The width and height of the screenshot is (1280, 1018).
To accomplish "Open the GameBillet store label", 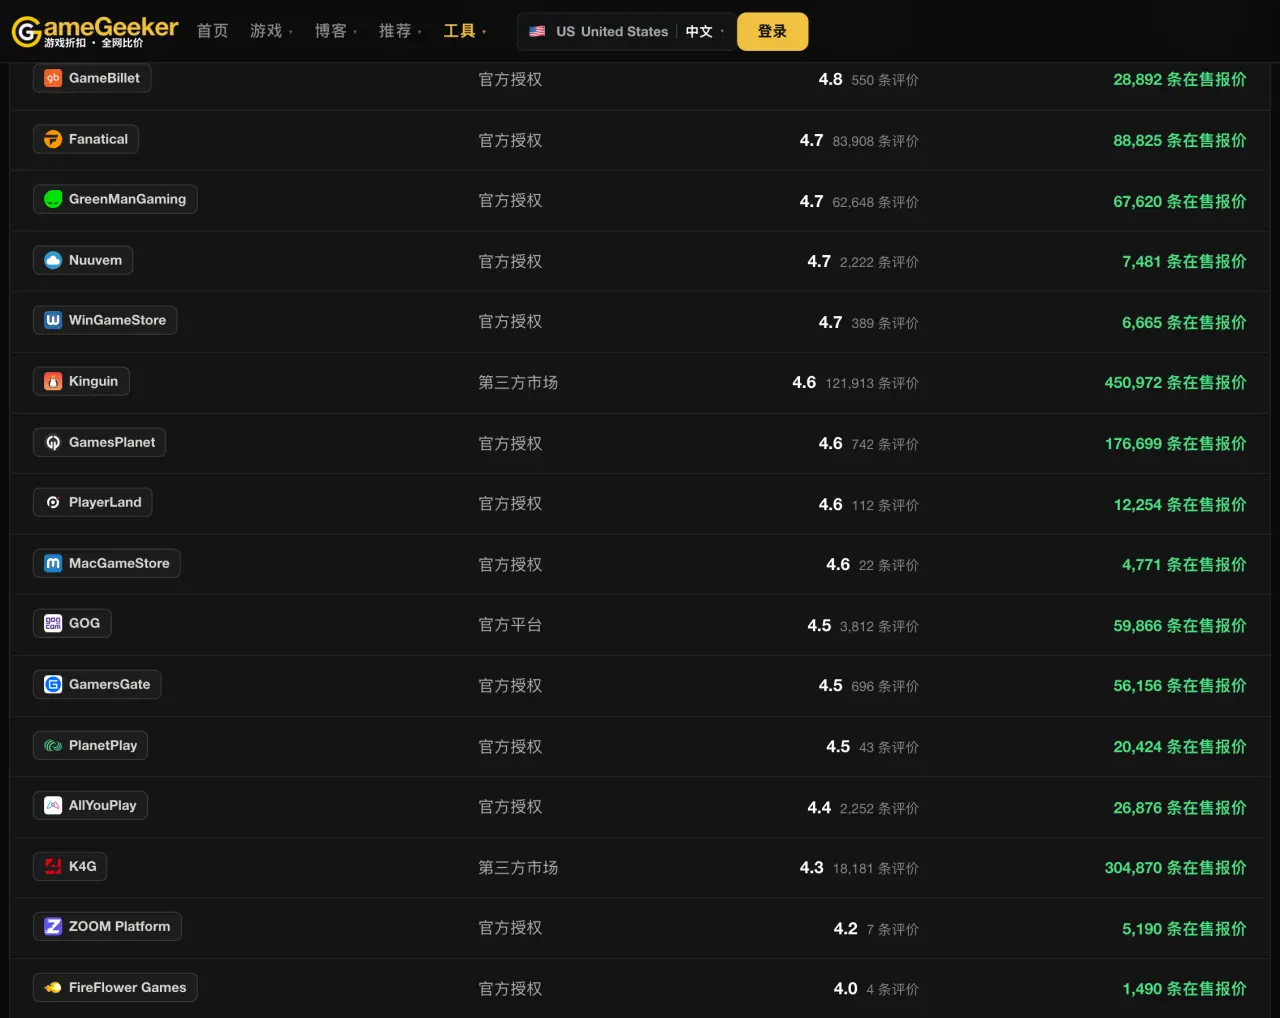I will 92,78.
